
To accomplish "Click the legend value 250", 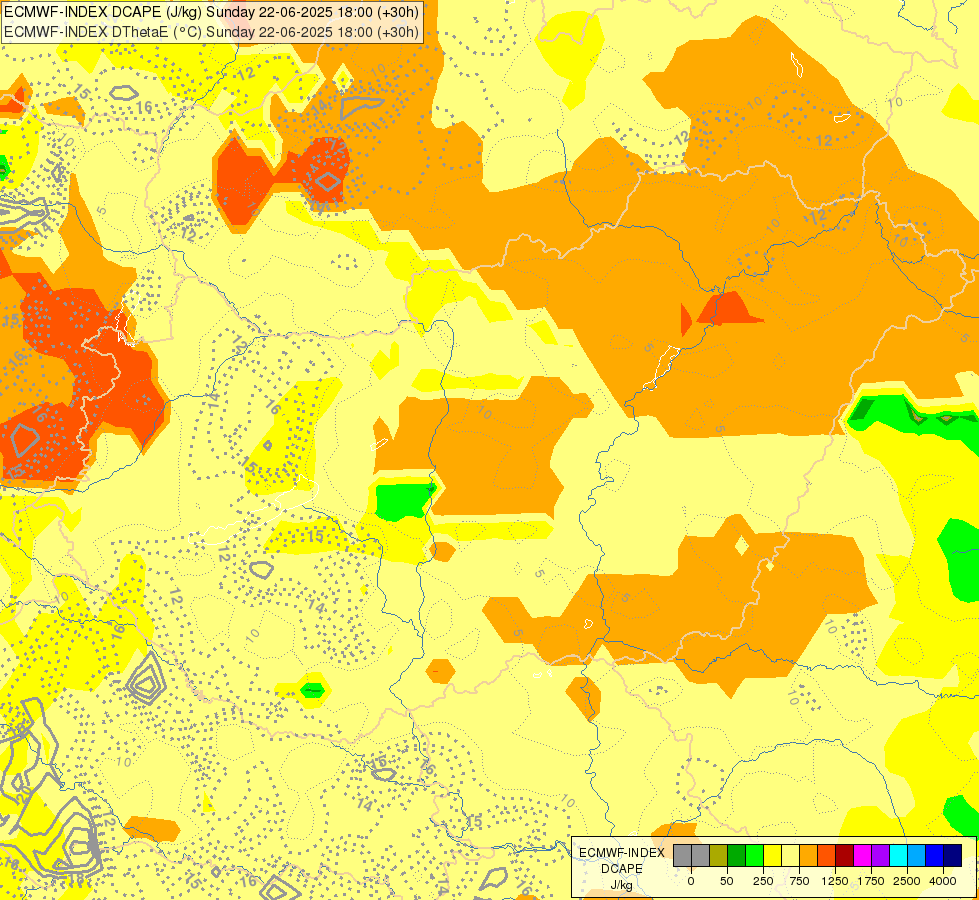I will click(x=763, y=881).
